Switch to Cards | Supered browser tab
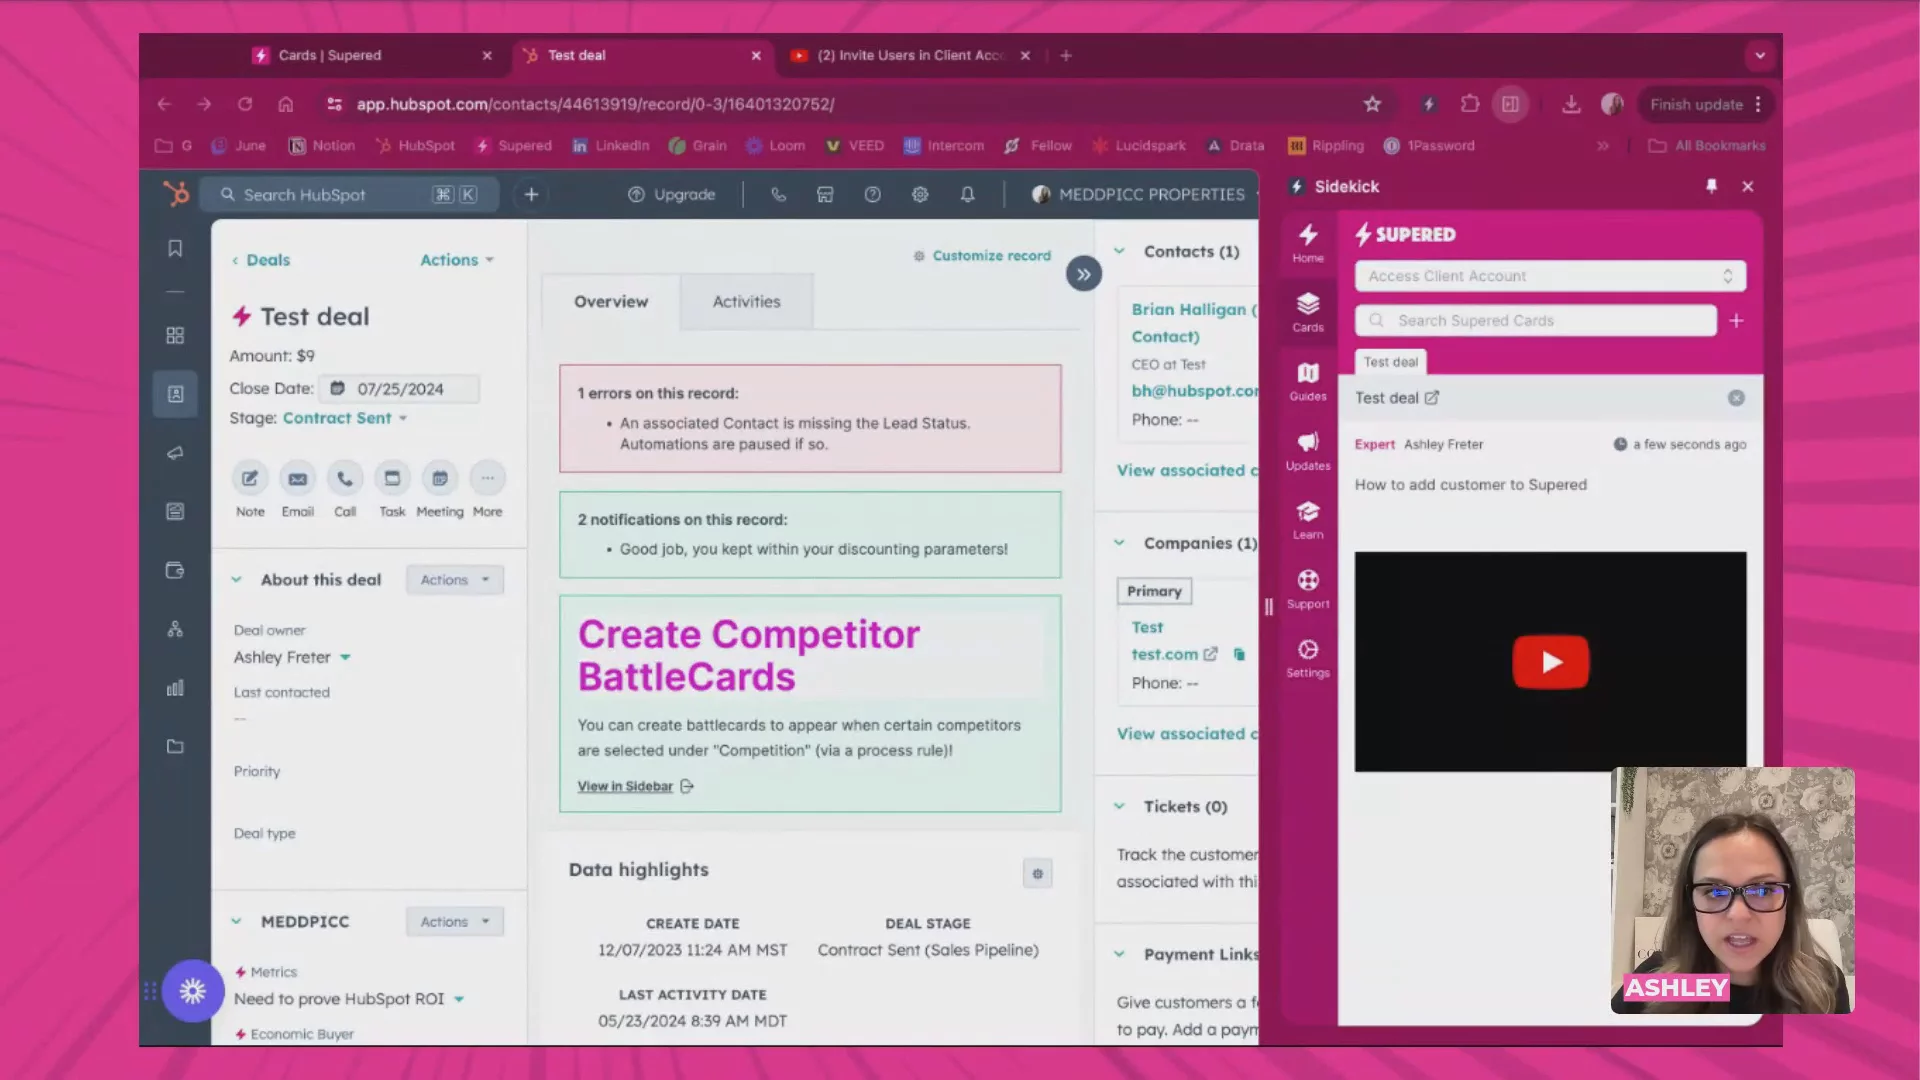 coord(372,56)
